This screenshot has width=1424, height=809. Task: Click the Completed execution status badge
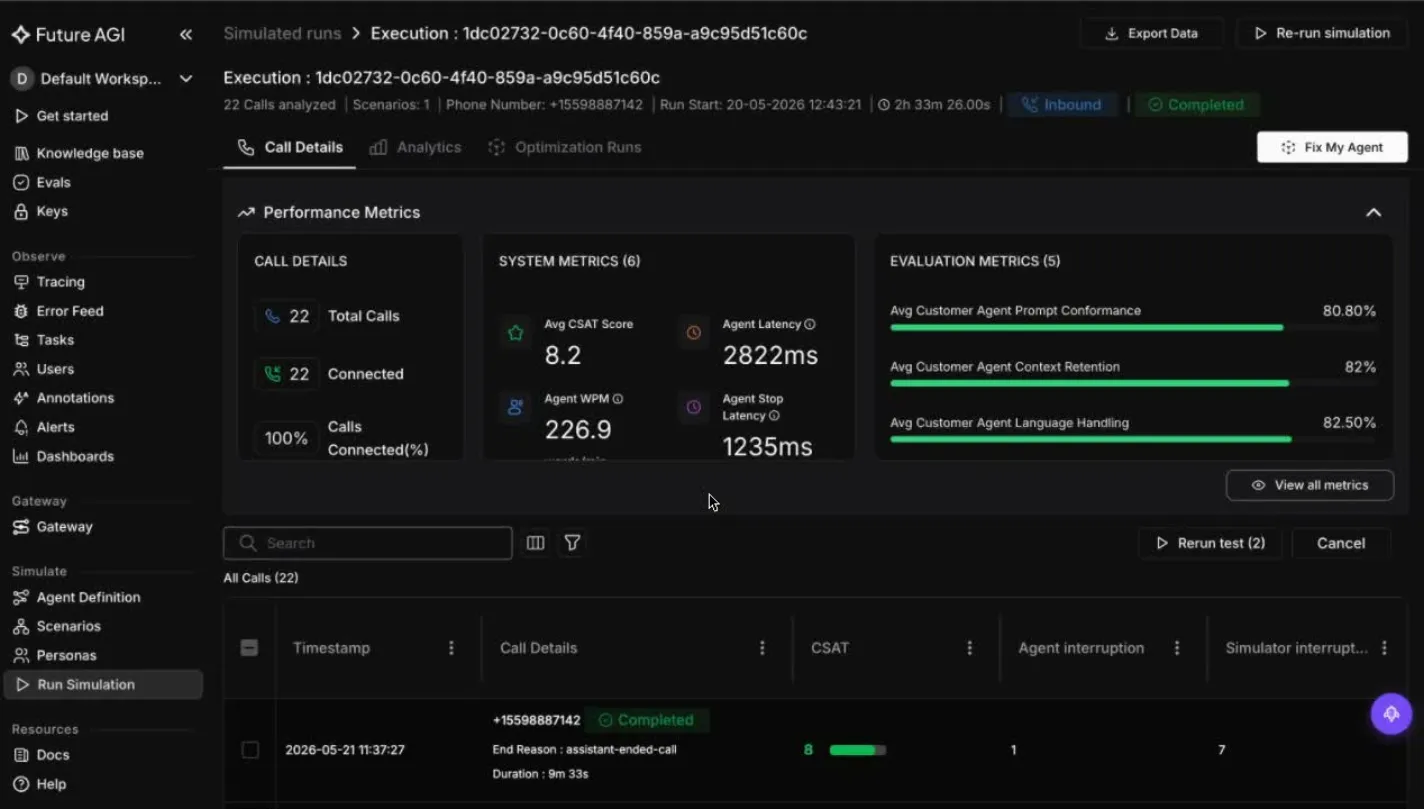tap(1197, 105)
